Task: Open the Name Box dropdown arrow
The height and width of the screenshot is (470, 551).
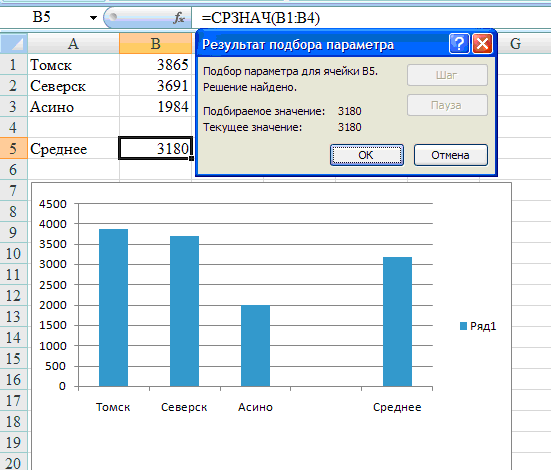Action: (x=93, y=18)
